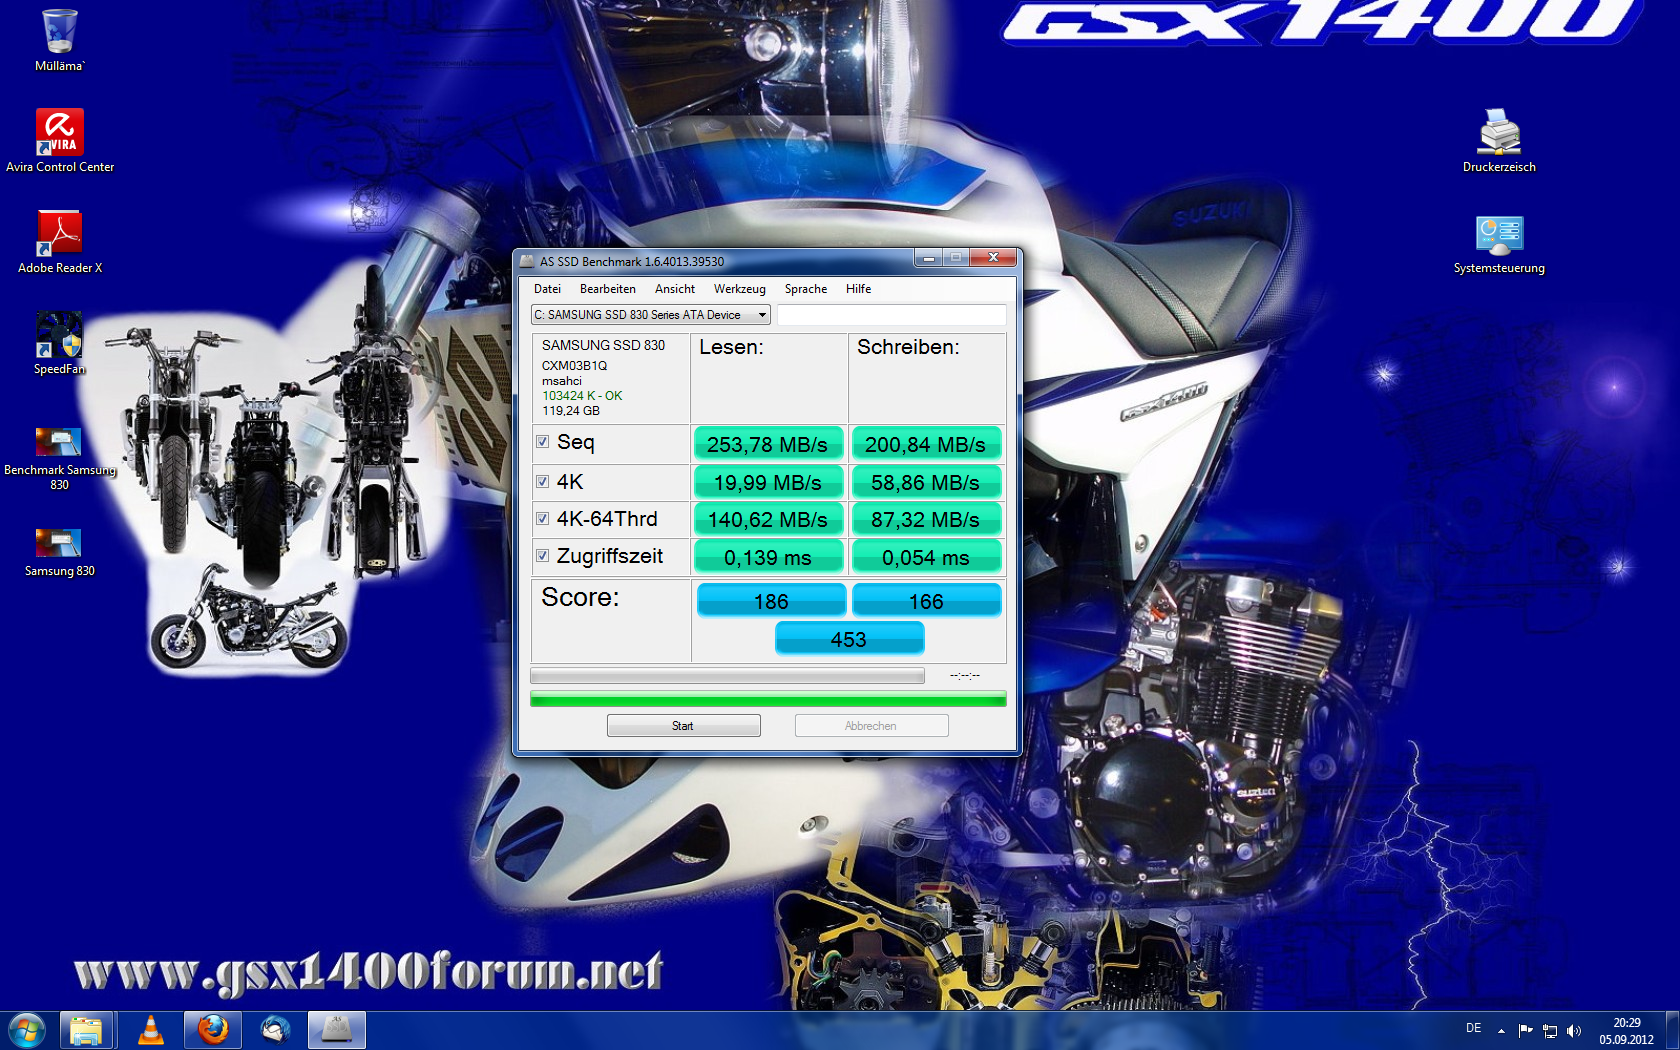The height and width of the screenshot is (1050, 1680).
Task: Open the Werkzeug menu
Action: (x=740, y=289)
